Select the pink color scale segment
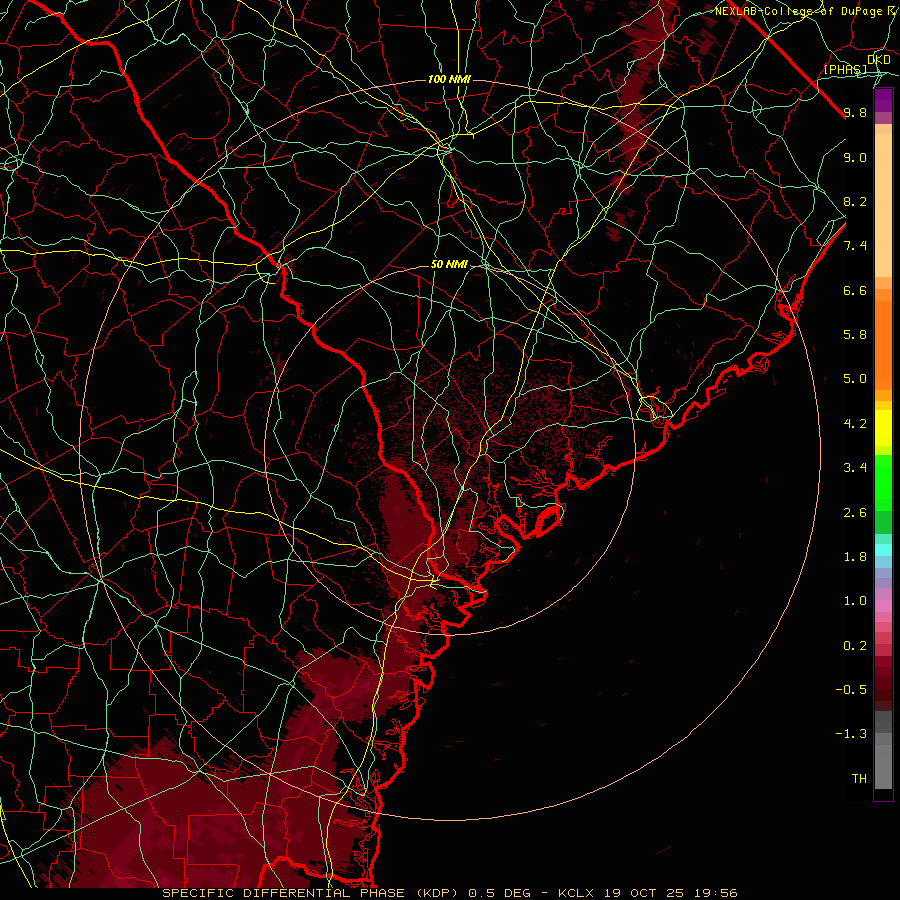This screenshot has height=900, width=900. (883, 606)
